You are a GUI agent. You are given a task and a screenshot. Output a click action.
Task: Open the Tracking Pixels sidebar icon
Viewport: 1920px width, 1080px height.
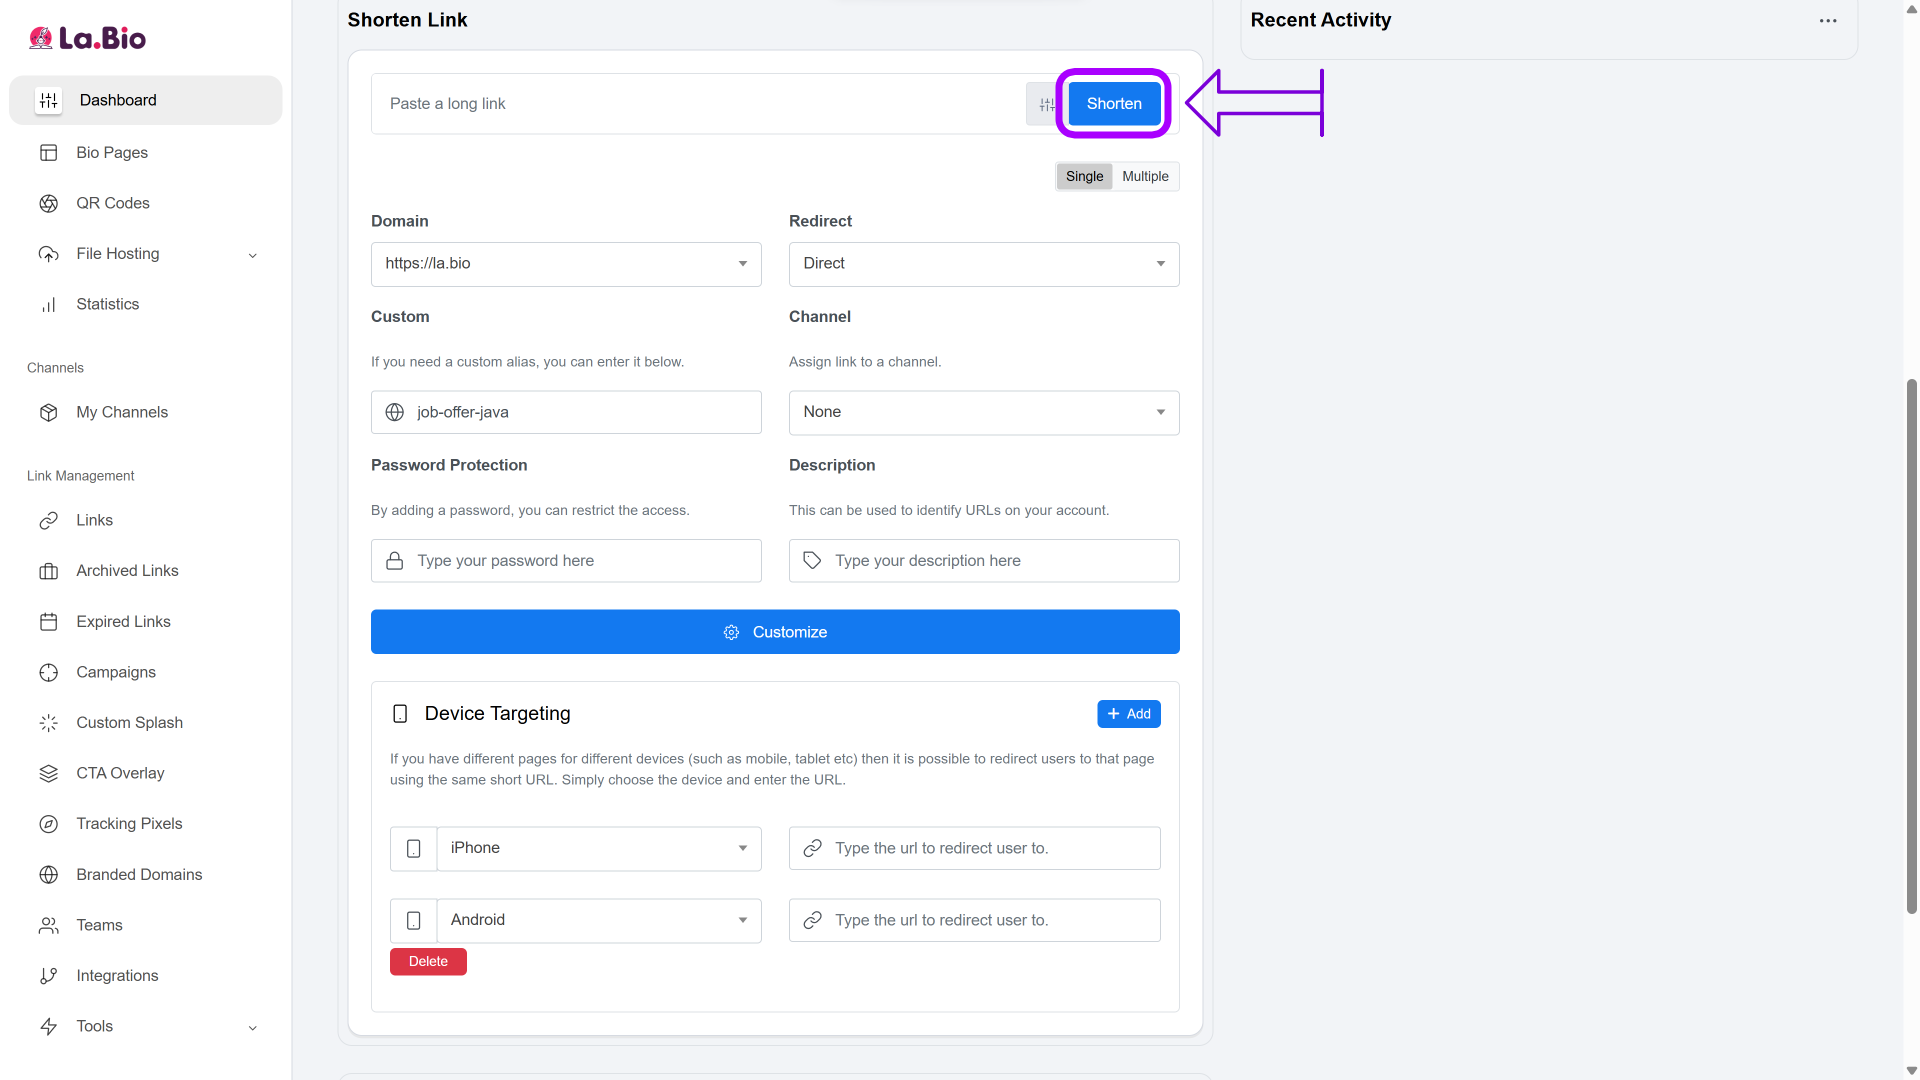click(x=48, y=824)
